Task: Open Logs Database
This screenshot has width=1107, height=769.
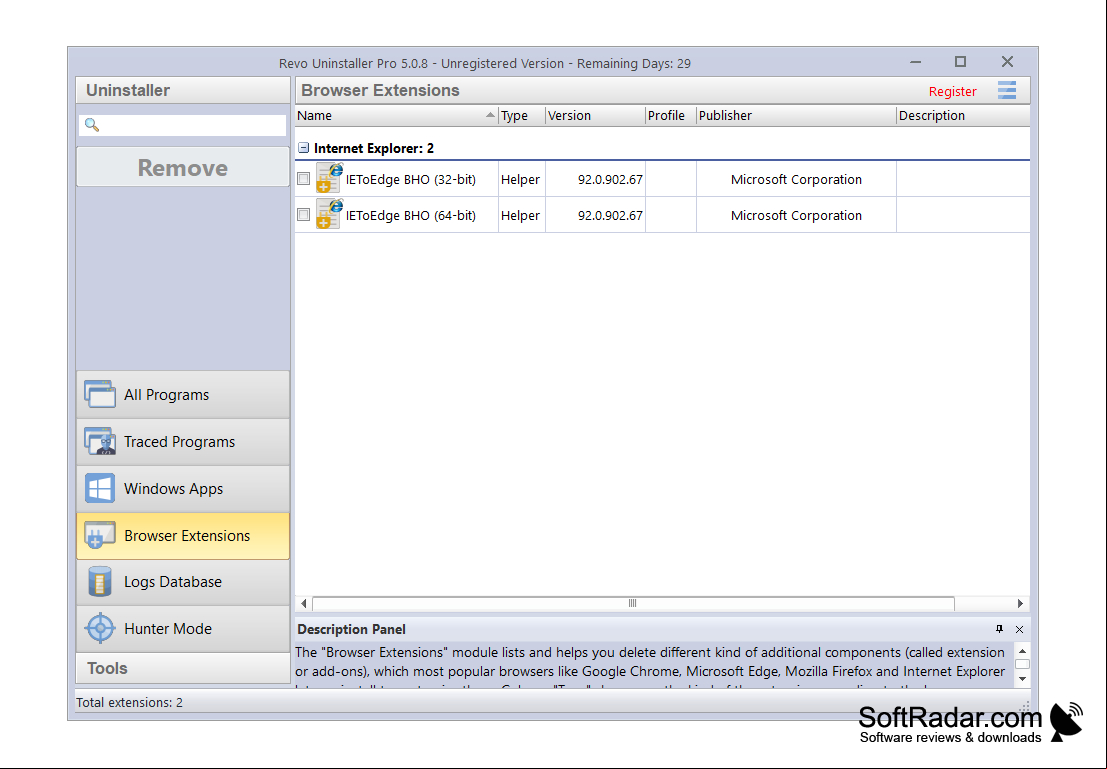Action: click(x=183, y=582)
